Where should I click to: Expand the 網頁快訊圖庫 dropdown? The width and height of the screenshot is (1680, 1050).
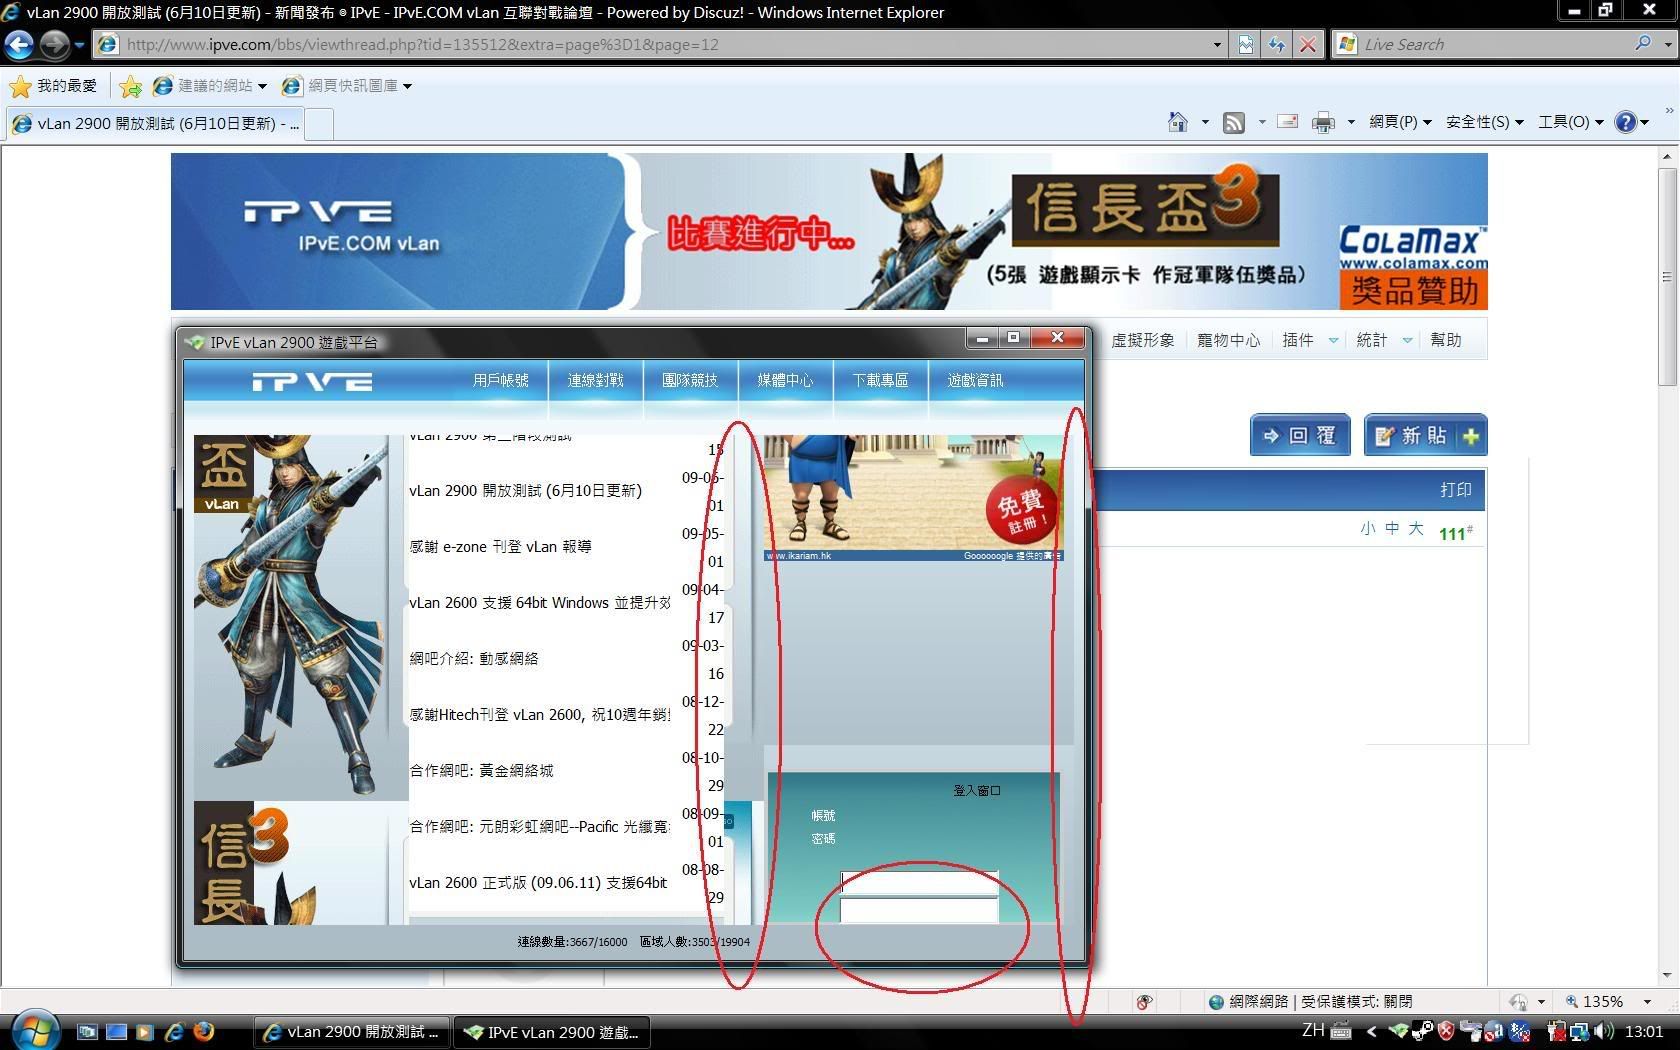pyautogui.click(x=407, y=87)
